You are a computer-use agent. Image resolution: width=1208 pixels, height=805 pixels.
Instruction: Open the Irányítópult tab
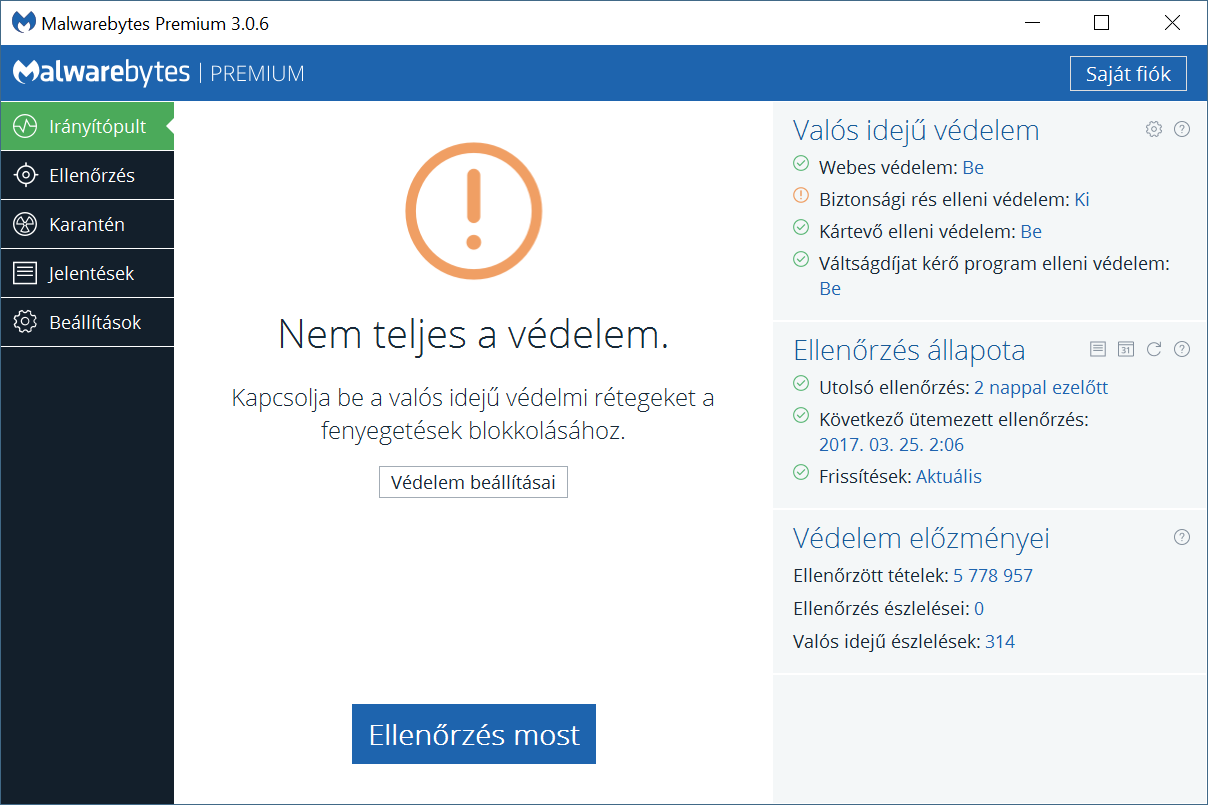point(87,127)
